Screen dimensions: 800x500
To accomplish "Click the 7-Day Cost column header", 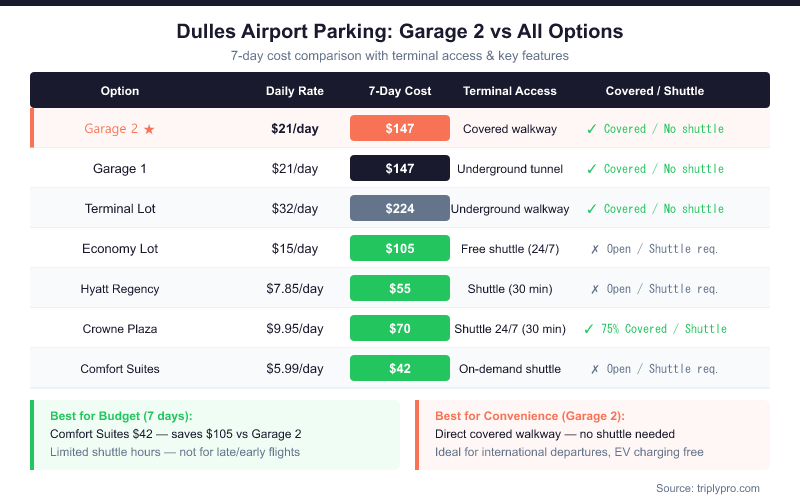I will [400, 91].
